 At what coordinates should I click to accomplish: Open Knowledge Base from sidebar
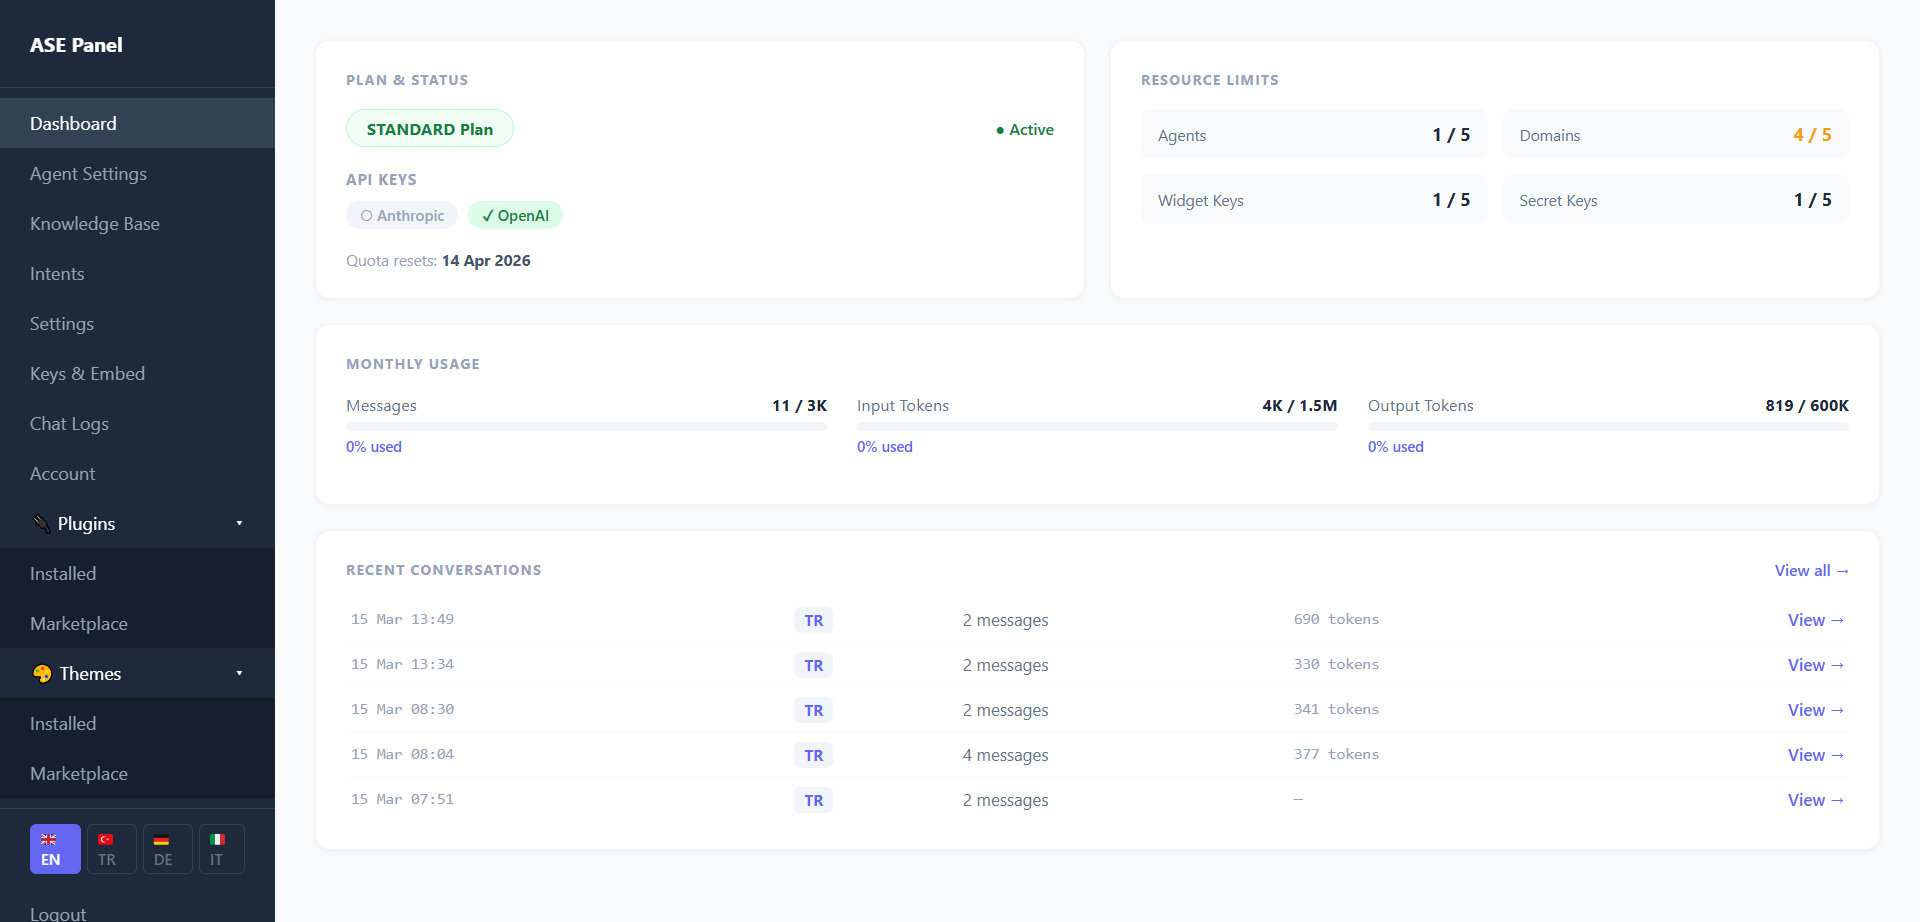tap(95, 224)
